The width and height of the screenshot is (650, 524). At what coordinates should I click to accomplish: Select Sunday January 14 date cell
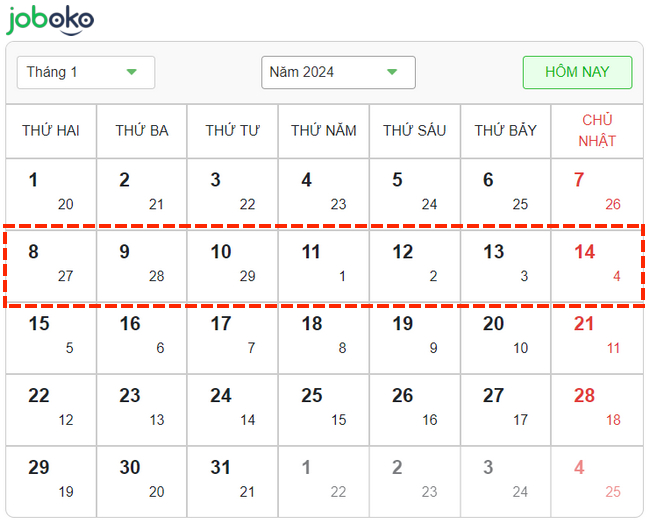click(597, 263)
